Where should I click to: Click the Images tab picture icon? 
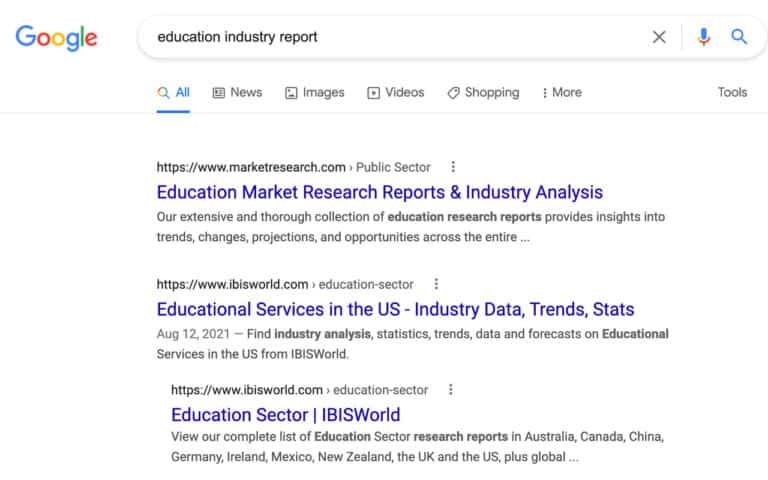click(291, 93)
